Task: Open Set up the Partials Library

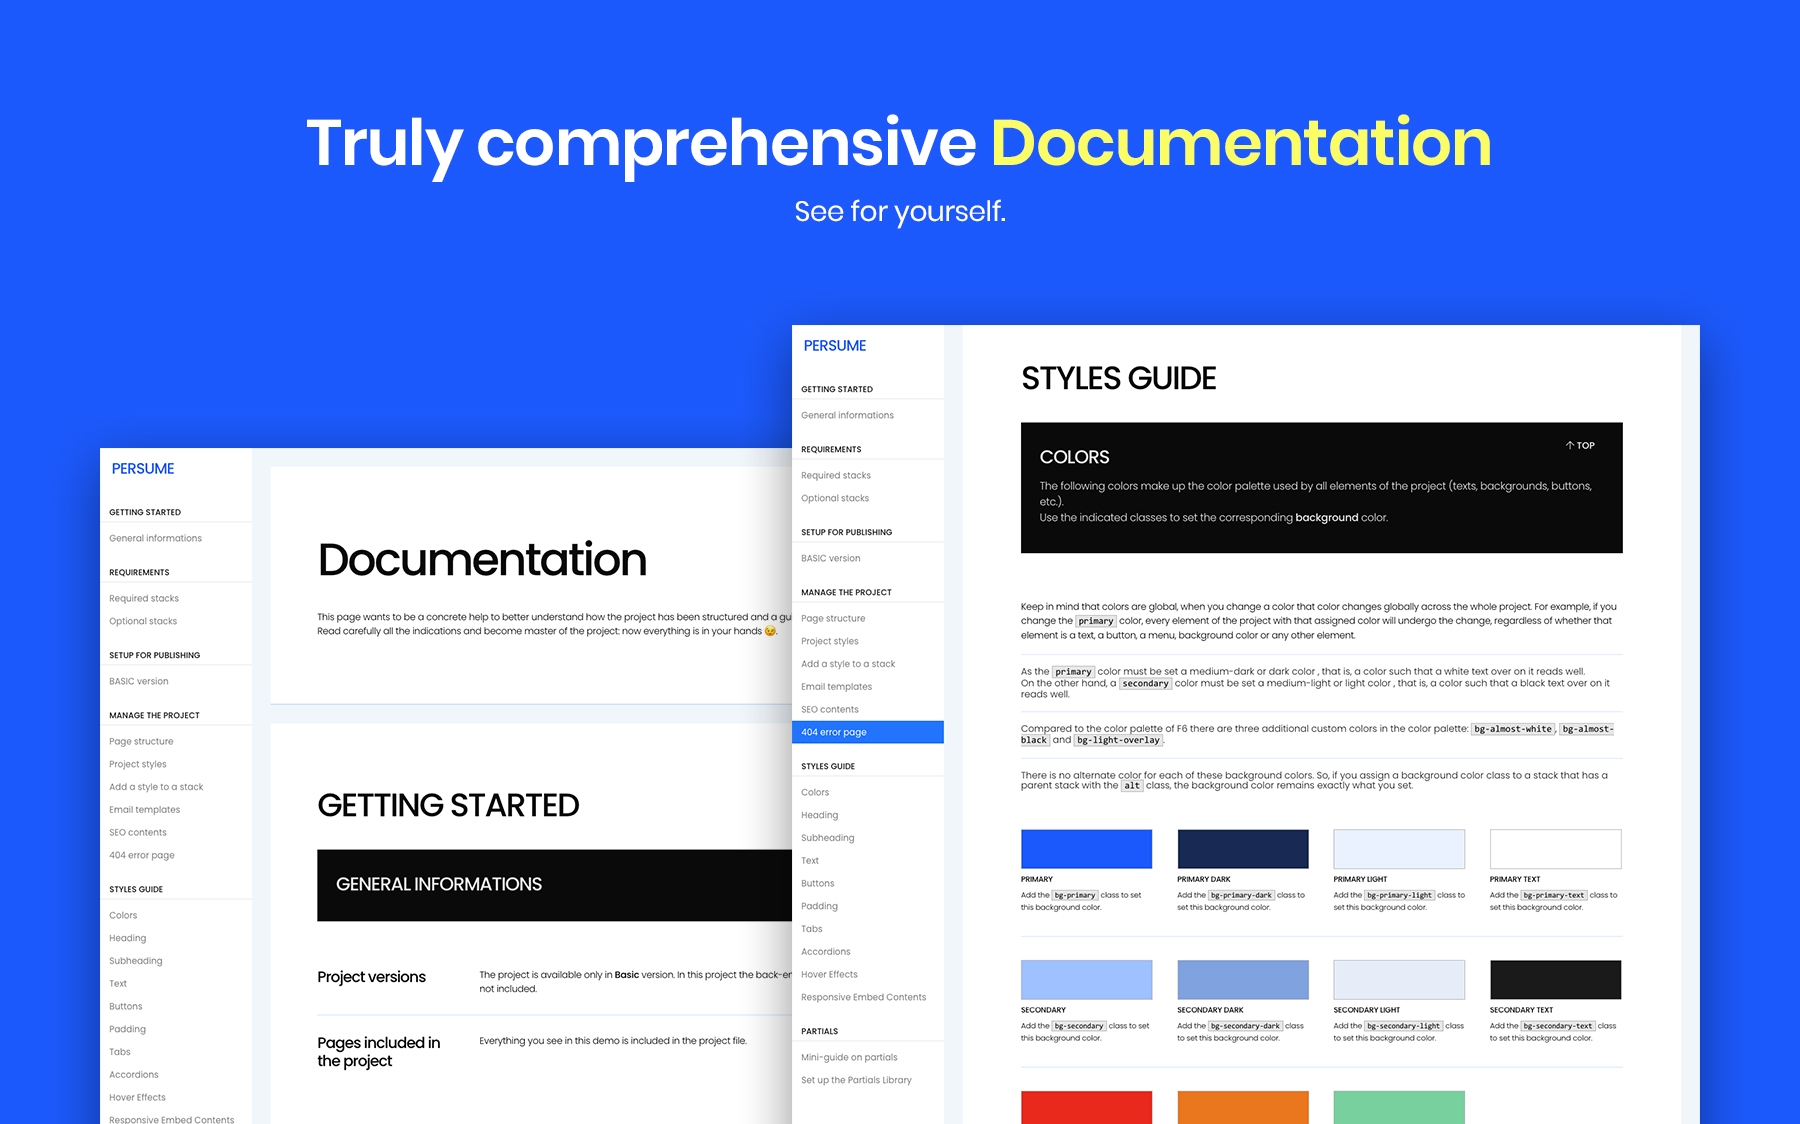Action: tap(856, 1080)
